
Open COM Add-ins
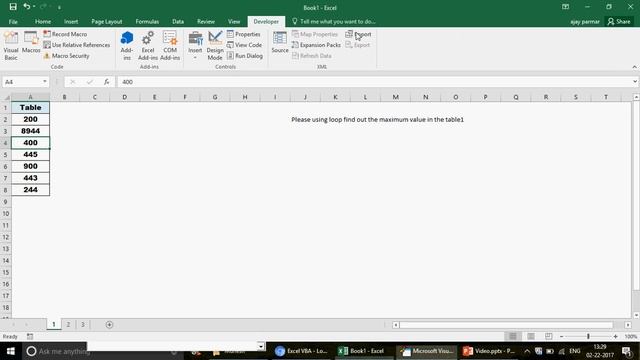170,46
